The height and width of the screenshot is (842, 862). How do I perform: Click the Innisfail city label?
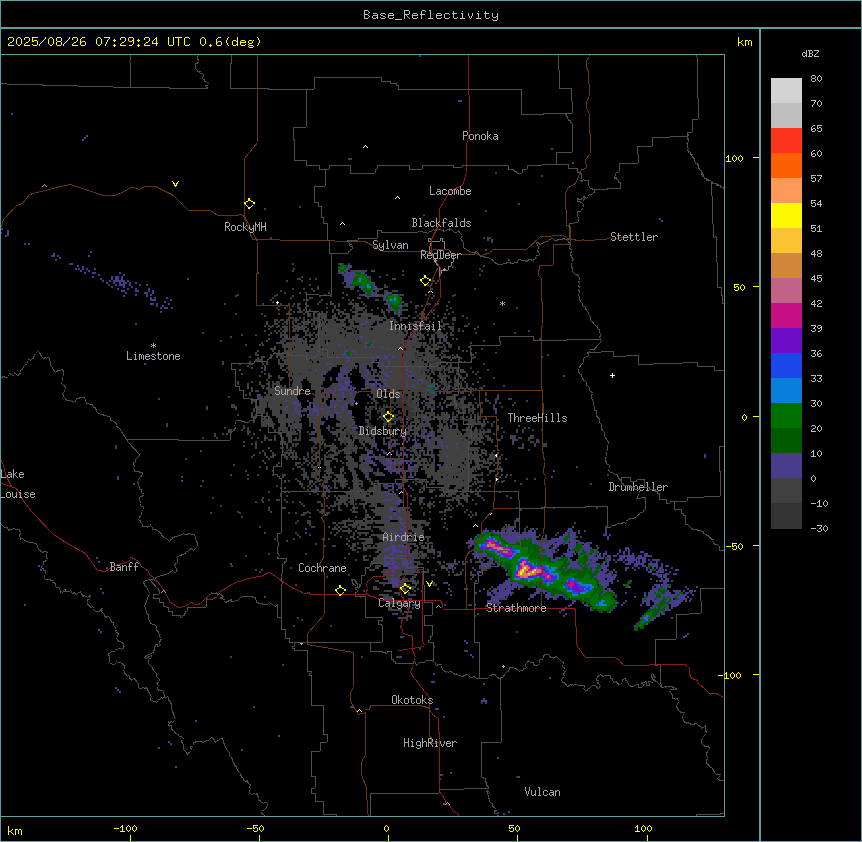pos(415,326)
